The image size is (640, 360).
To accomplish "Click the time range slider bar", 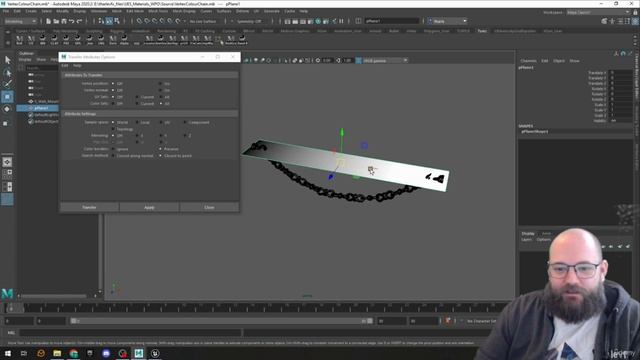I will click(222, 321).
